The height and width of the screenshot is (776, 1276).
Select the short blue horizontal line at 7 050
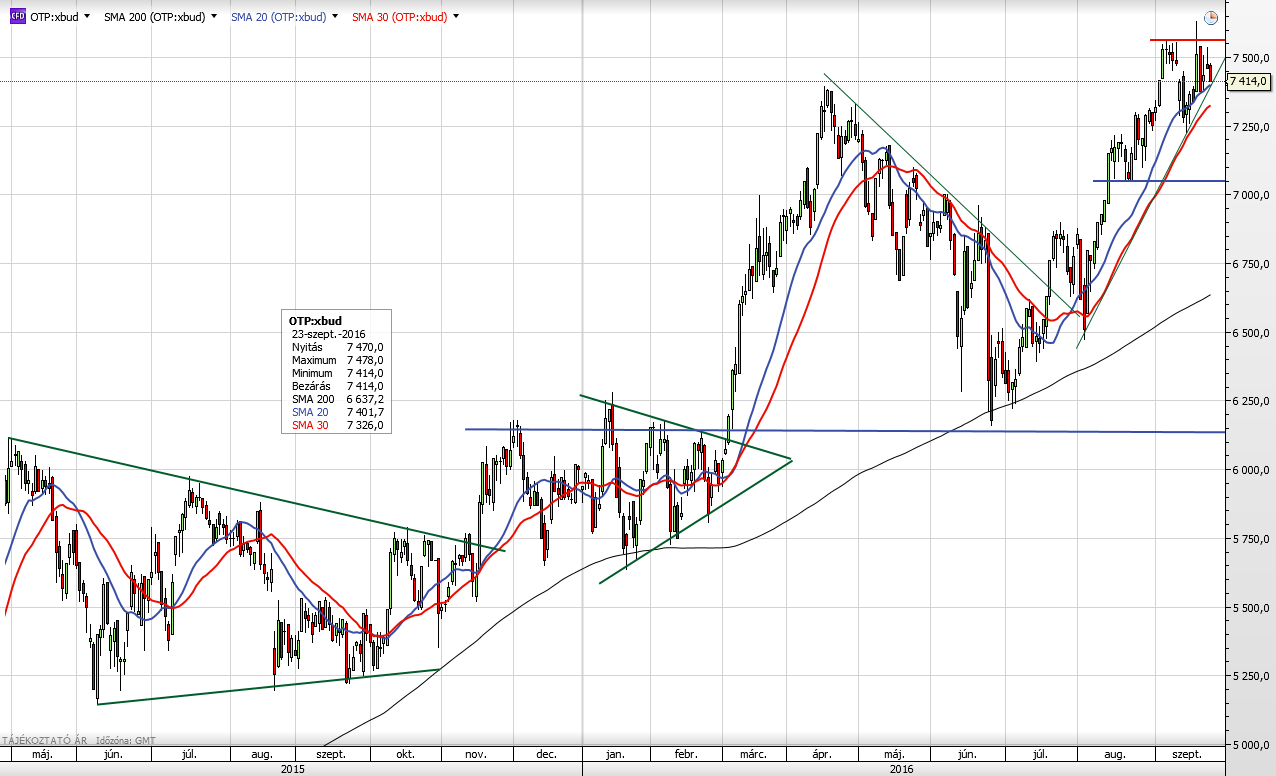(x=1160, y=181)
